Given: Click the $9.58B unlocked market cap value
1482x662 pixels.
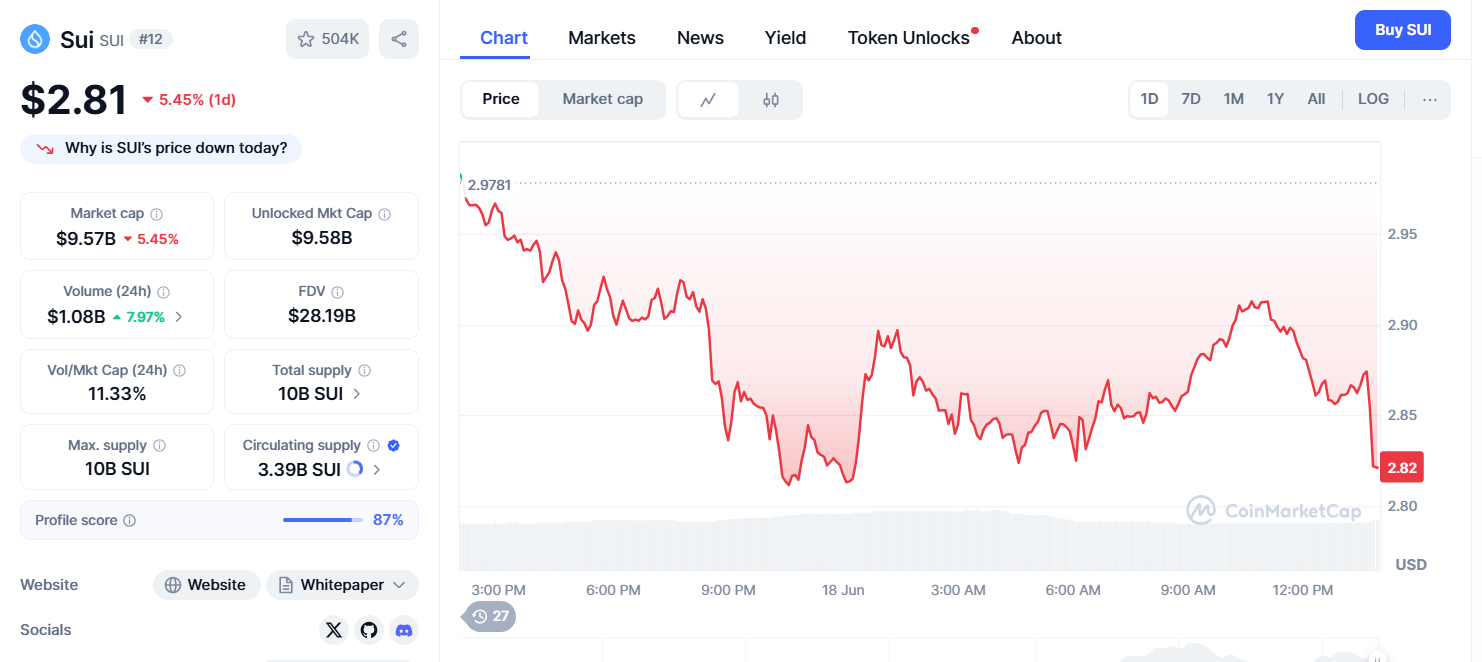Looking at the screenshot, I should pos(322,238).
